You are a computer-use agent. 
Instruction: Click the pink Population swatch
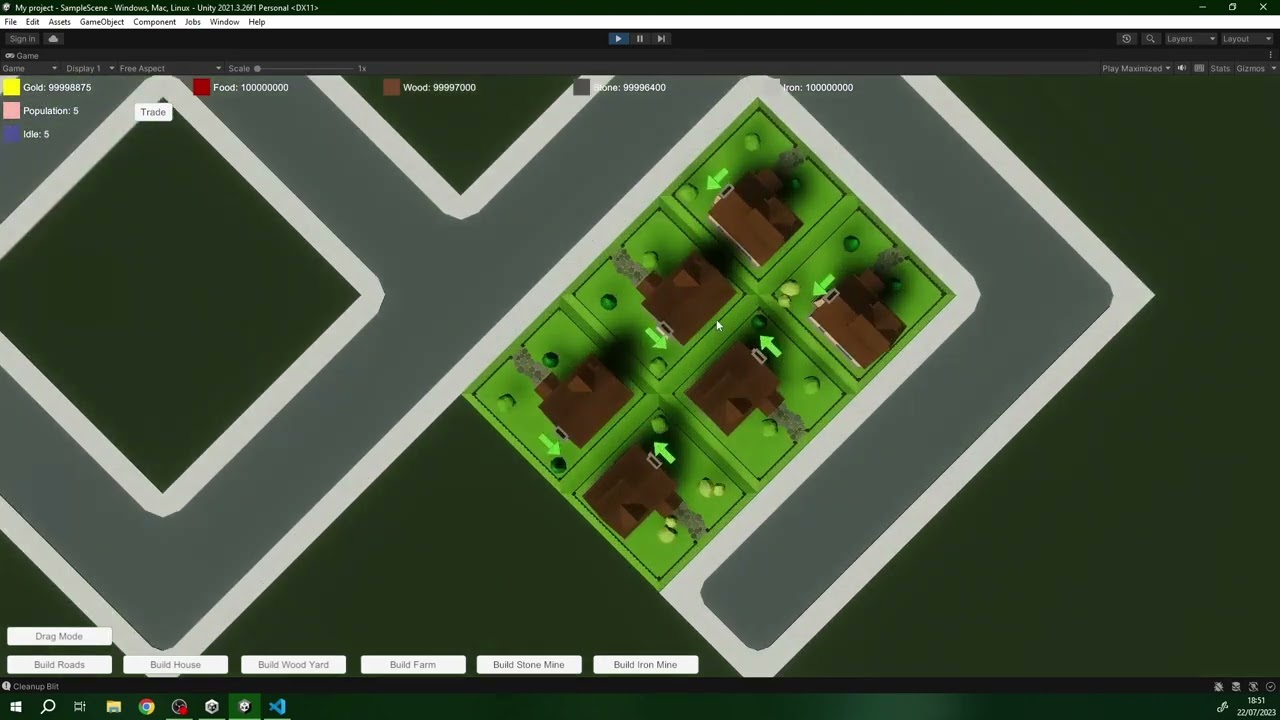11,110
